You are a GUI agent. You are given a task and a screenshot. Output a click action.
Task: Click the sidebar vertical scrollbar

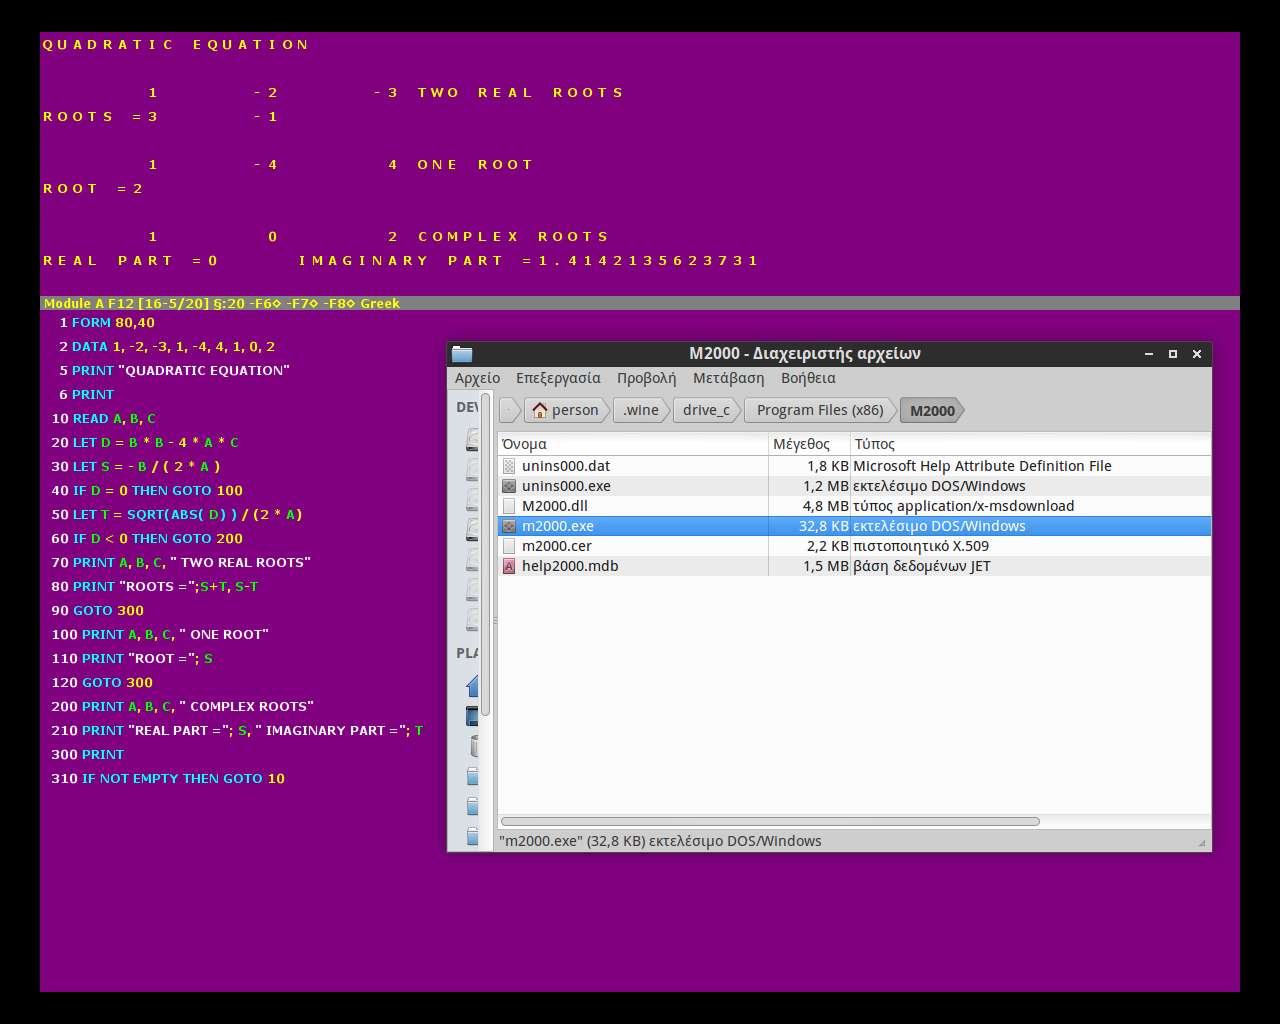tap(486, 555)
